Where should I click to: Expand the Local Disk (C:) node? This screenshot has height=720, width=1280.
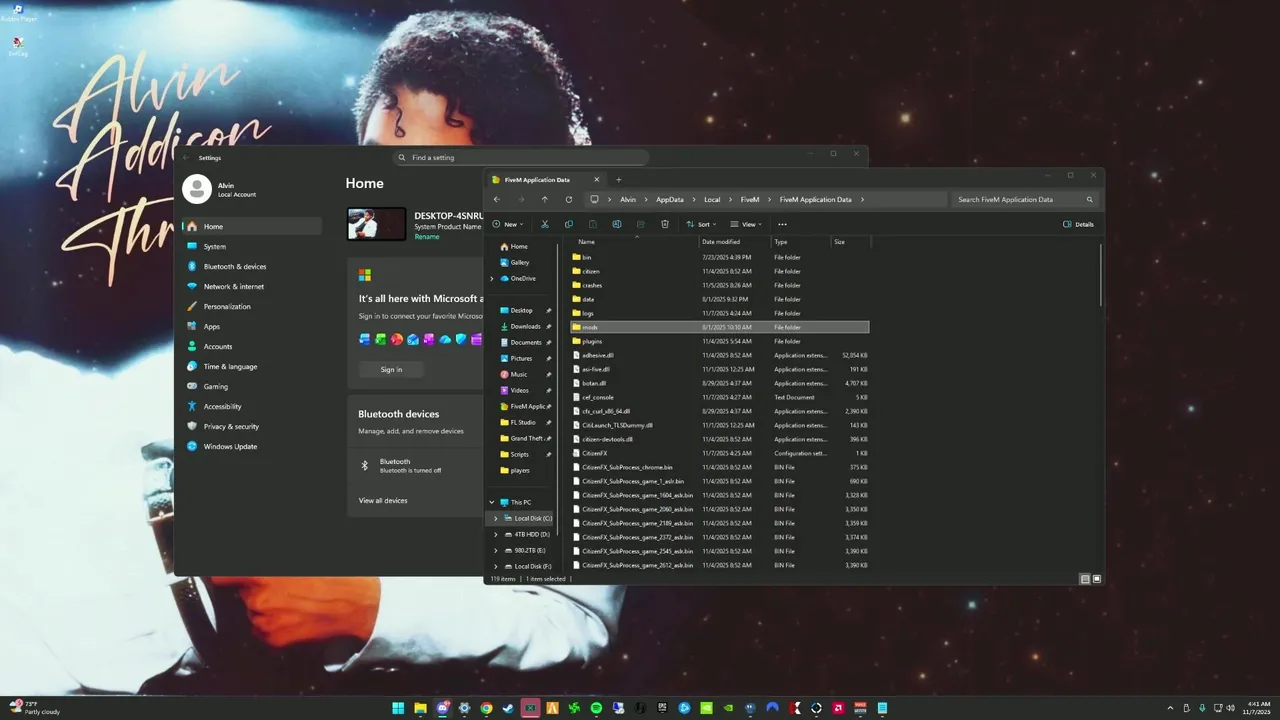click(495, 518)
